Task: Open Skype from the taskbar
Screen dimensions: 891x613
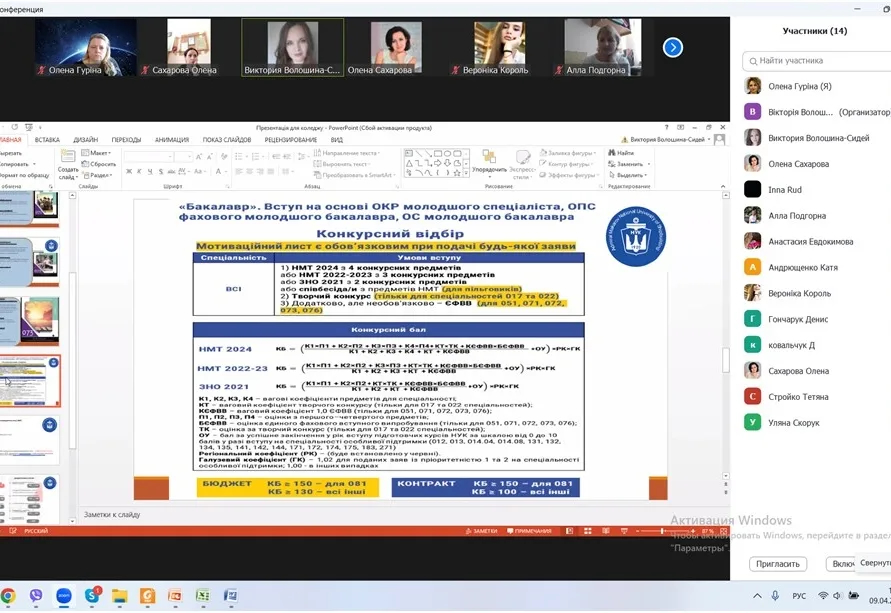Action: tap(92, 596)
